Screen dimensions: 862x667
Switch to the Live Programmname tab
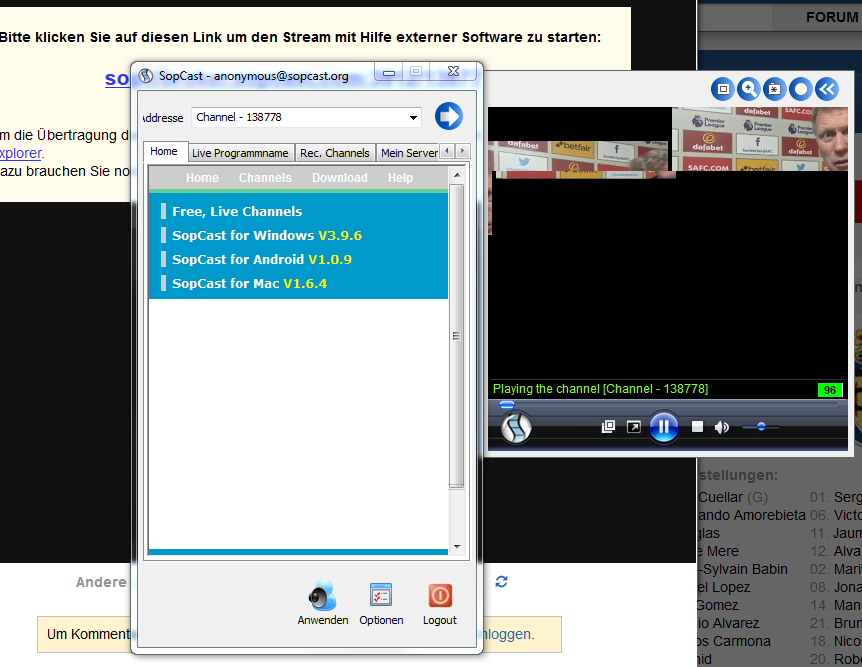(x=240, y=153)
